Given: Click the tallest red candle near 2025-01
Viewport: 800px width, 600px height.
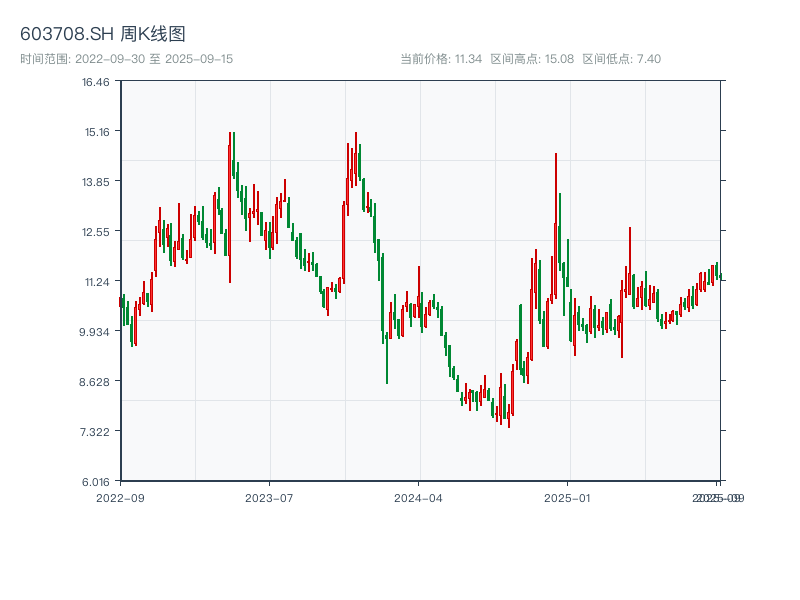Looking at the screenshot, I should point(556,224).
